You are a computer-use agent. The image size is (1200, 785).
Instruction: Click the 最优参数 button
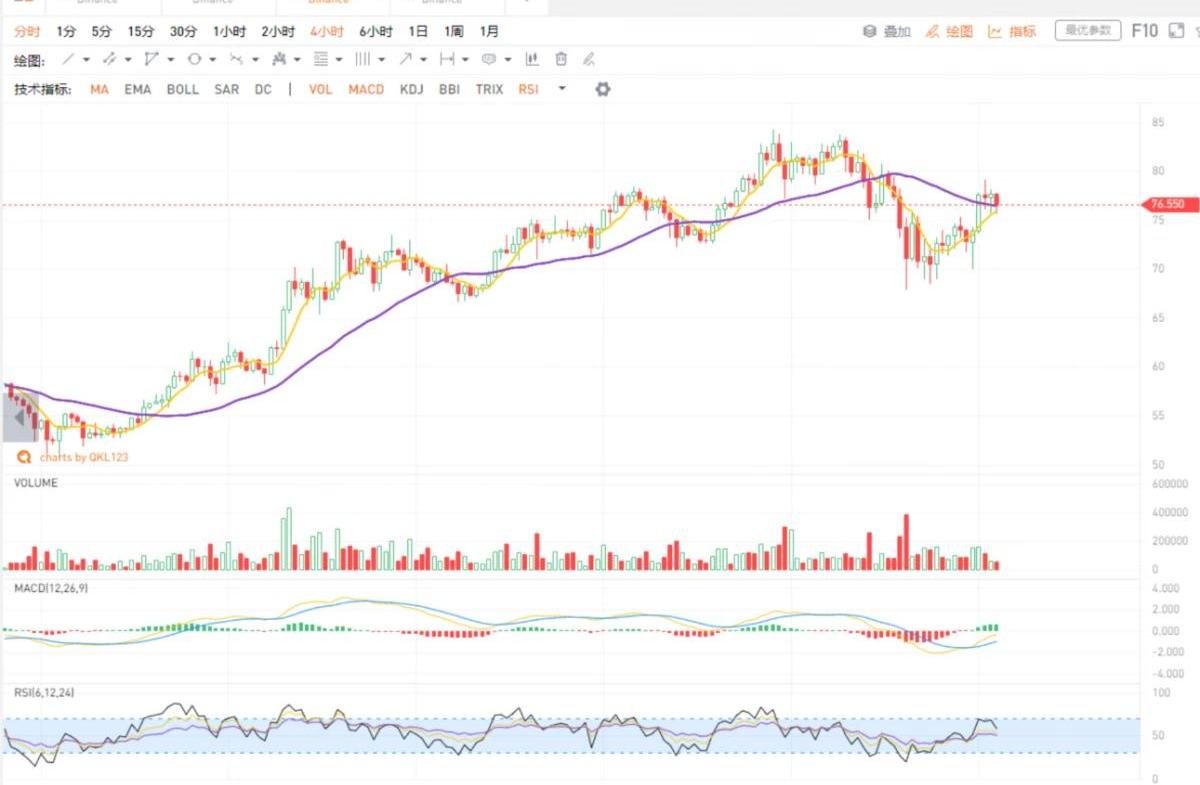point(1088,31)
